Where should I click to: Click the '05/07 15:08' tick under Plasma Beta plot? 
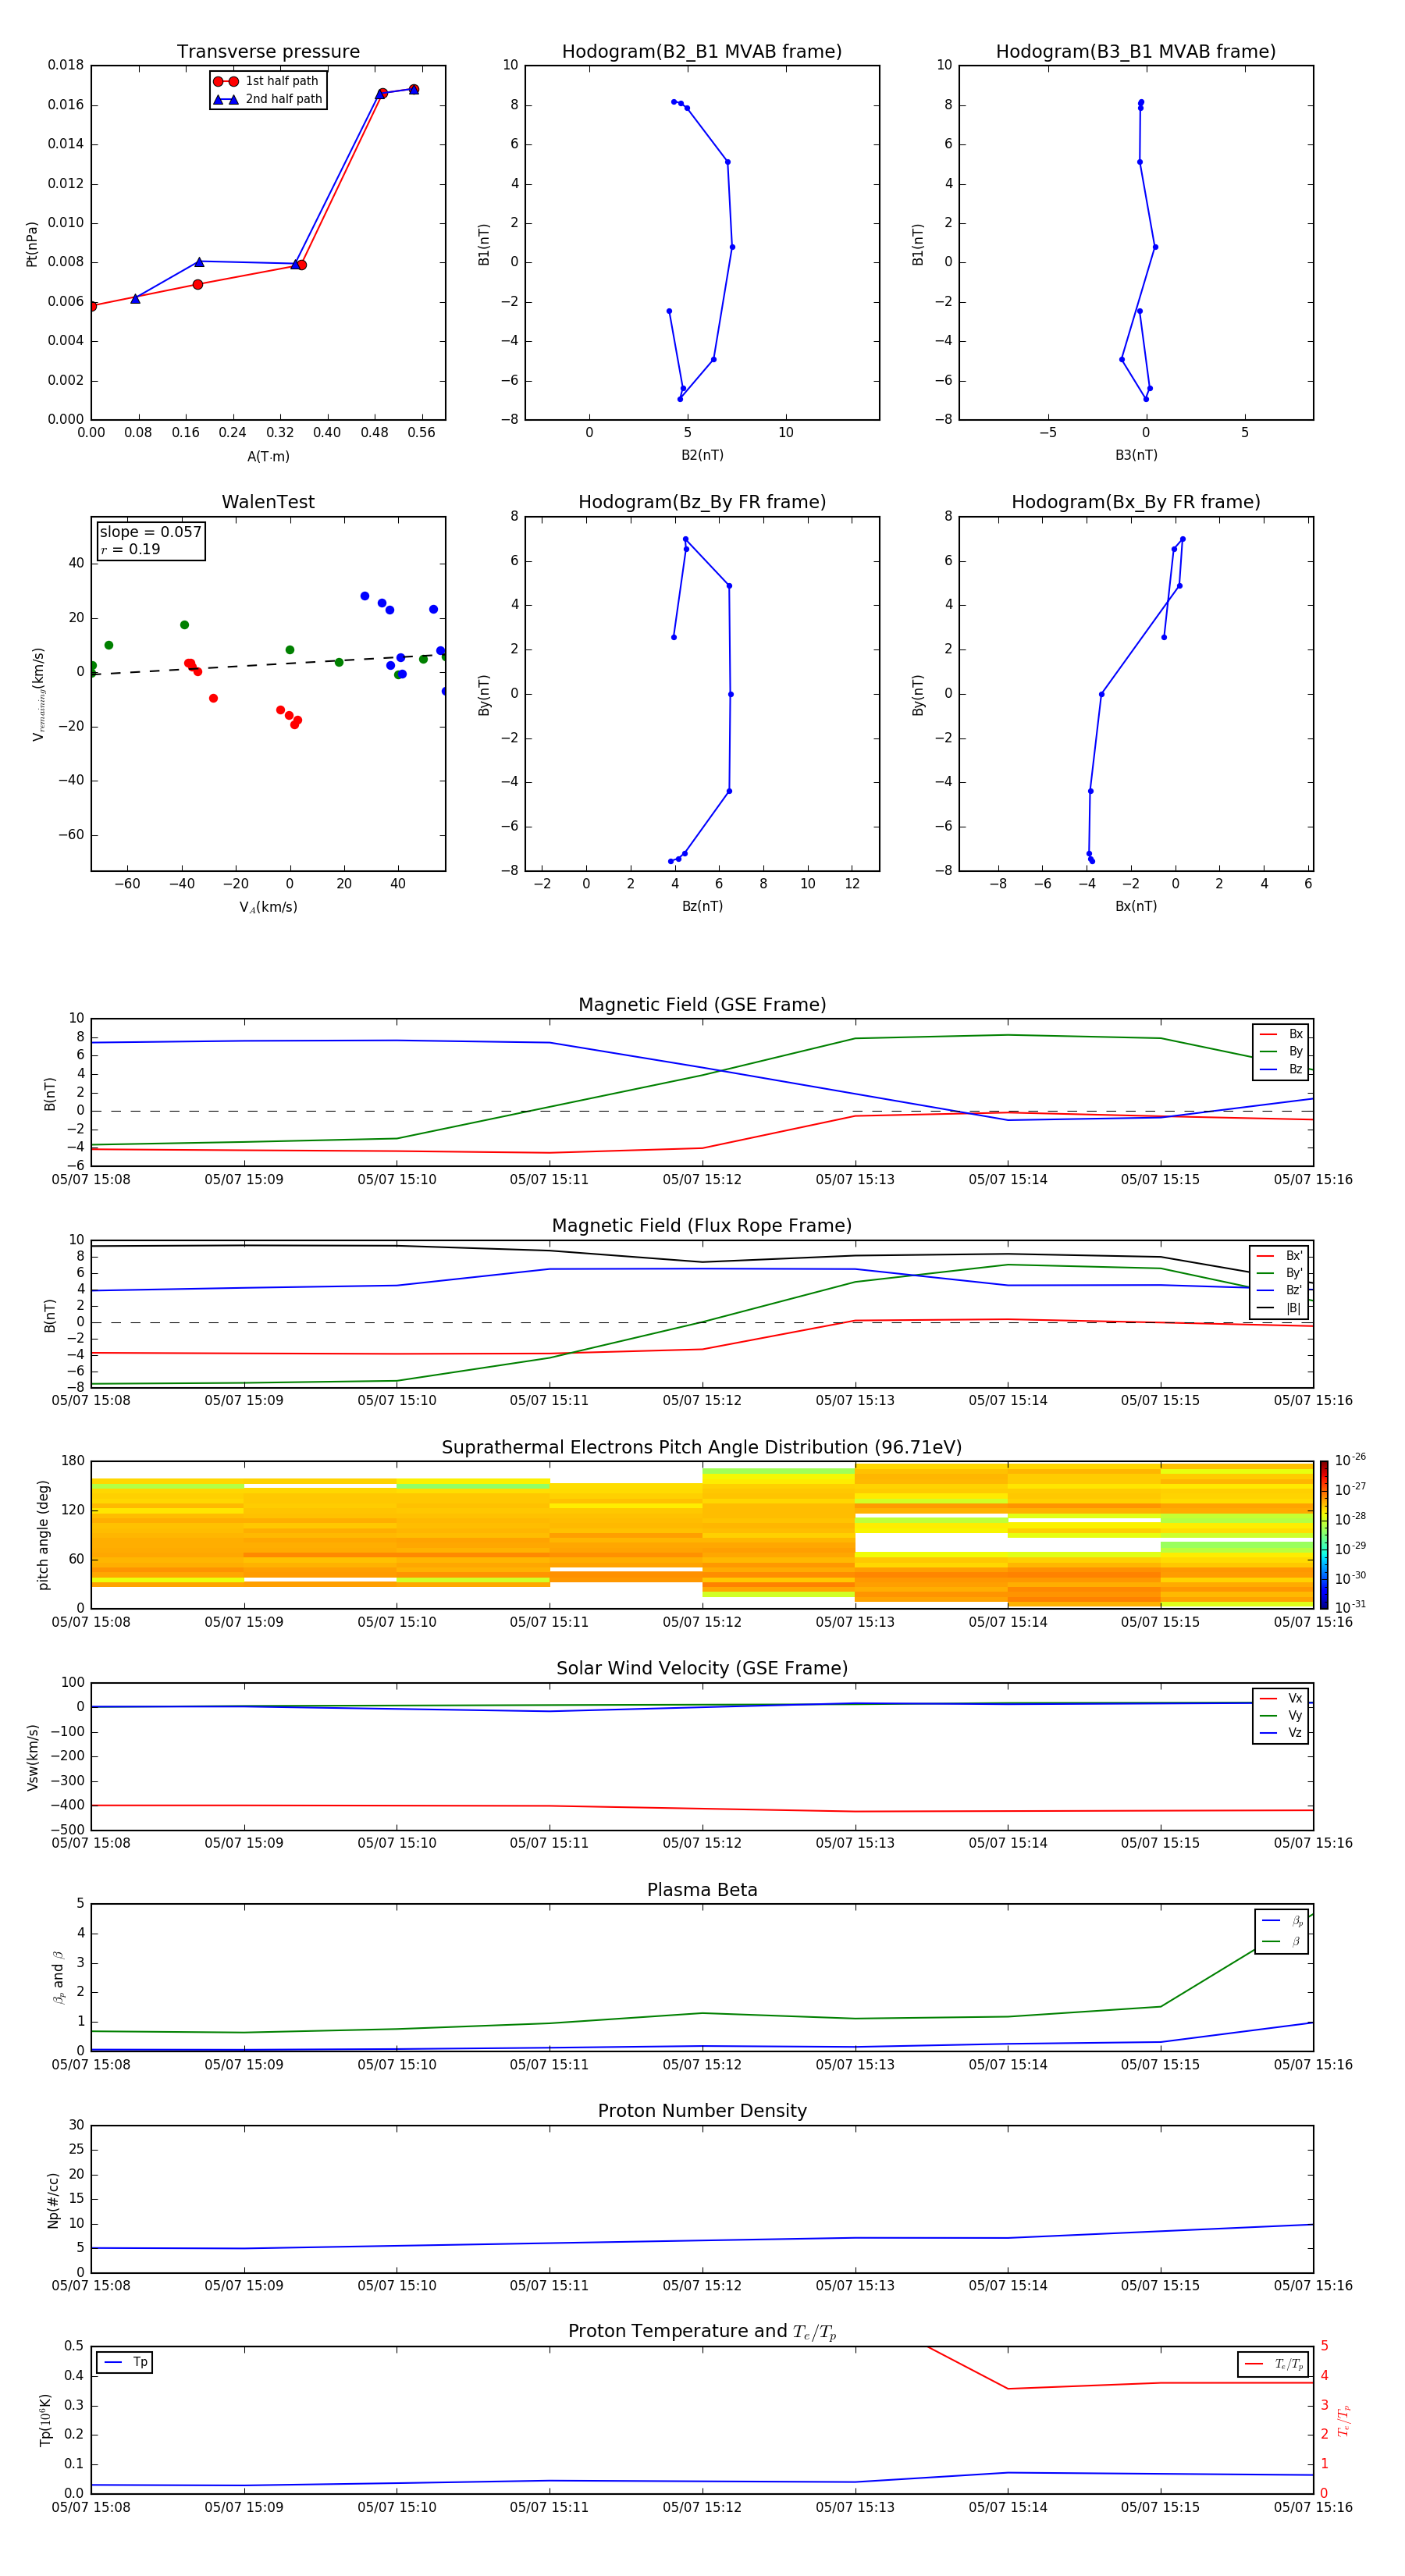[x=91, y=2064]
